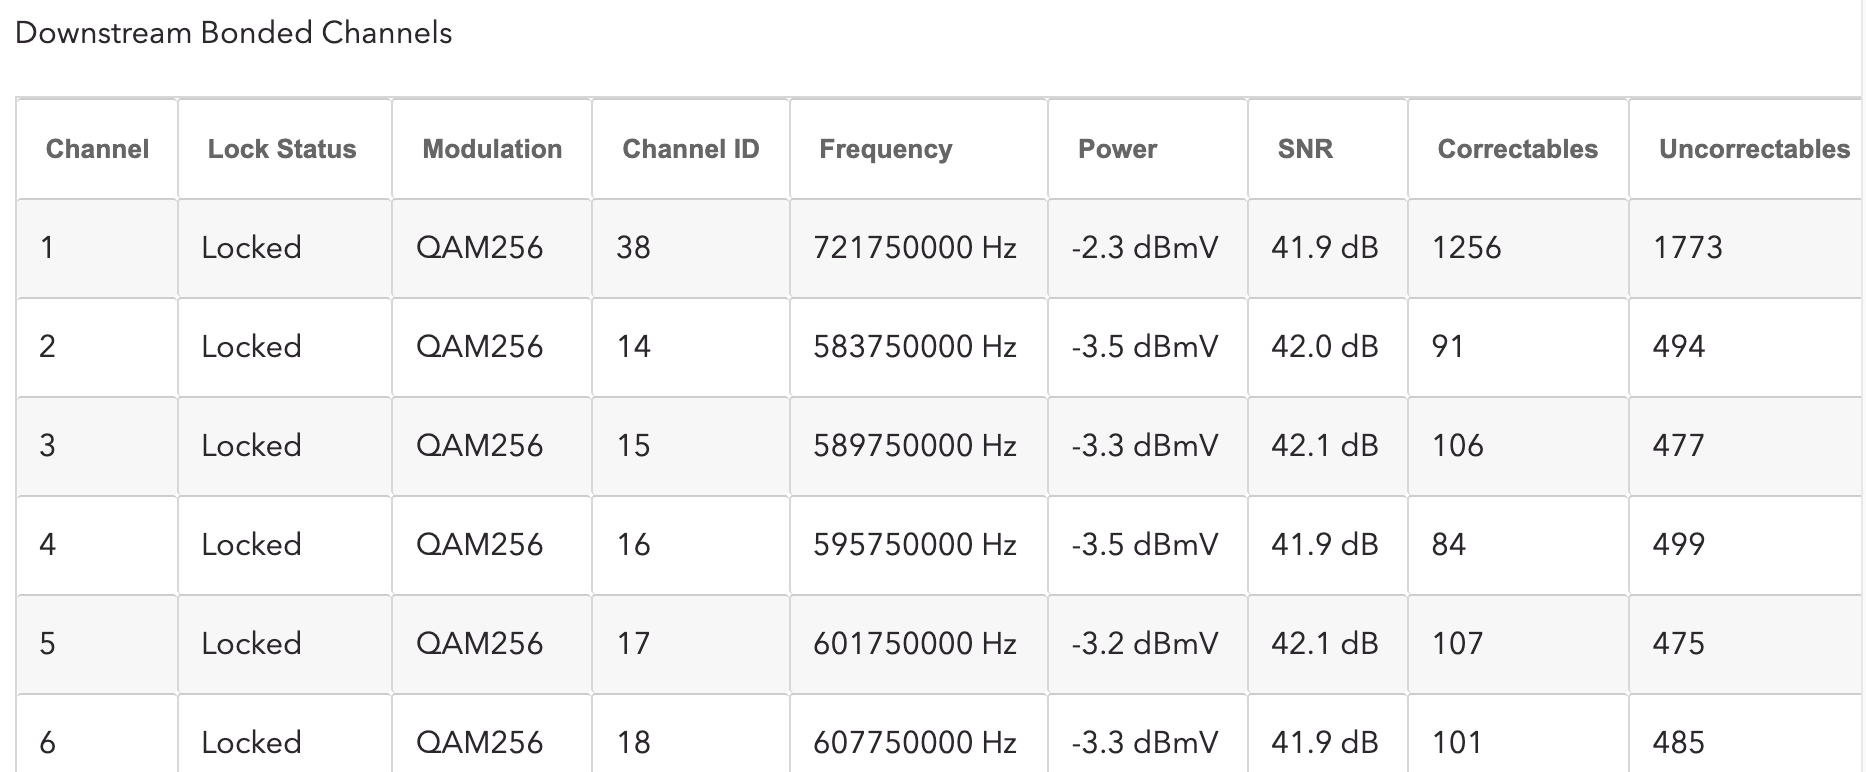Click the -2.3 dBmV power cell
This screenshot has width=1866, height=772.
click(x=1144, y=247)
